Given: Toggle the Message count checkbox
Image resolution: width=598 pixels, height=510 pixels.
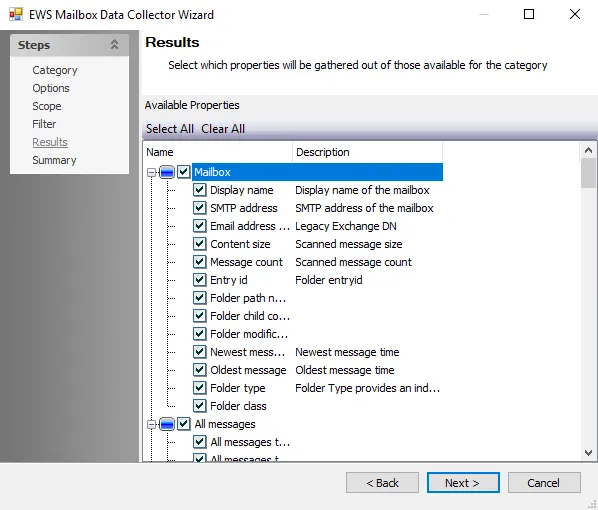Looking at the screenshot, I should click(200, 262).
